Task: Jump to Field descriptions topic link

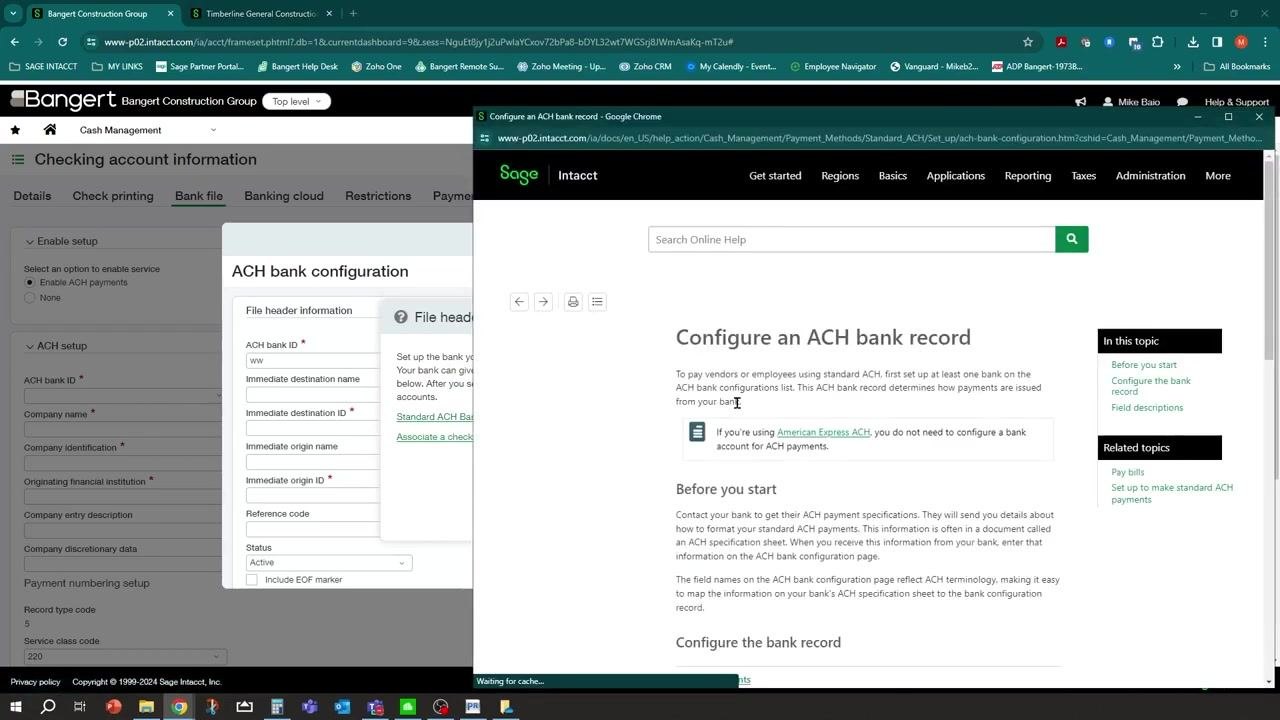Action: pos(1146,408)
